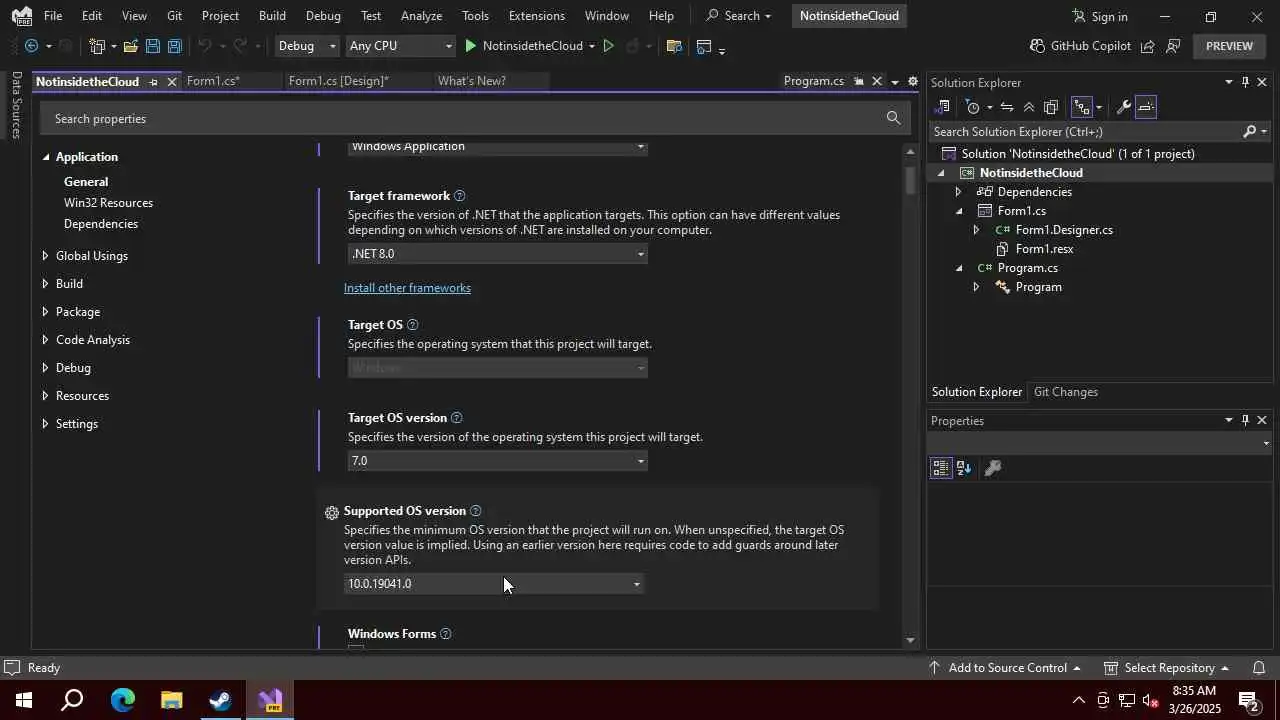Show help for Target OS version info icon
Screen dimensions: 1280x720
tap(456, 418)
